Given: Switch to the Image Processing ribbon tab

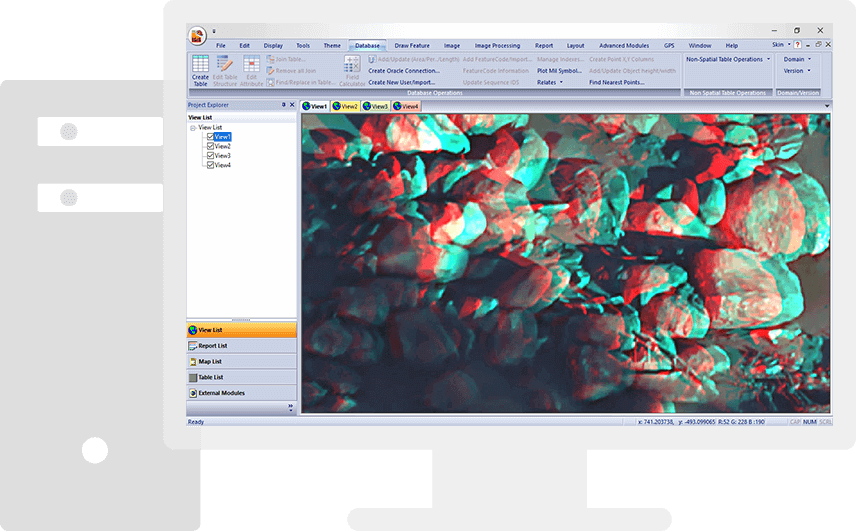Looking at the screenshot, I should [497, 46].
